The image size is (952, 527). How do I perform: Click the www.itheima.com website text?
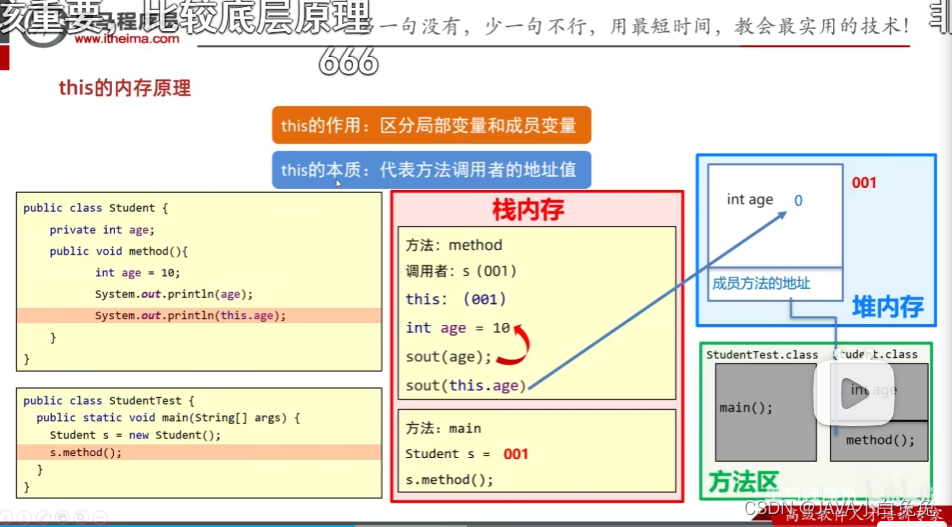pos(127,39)
